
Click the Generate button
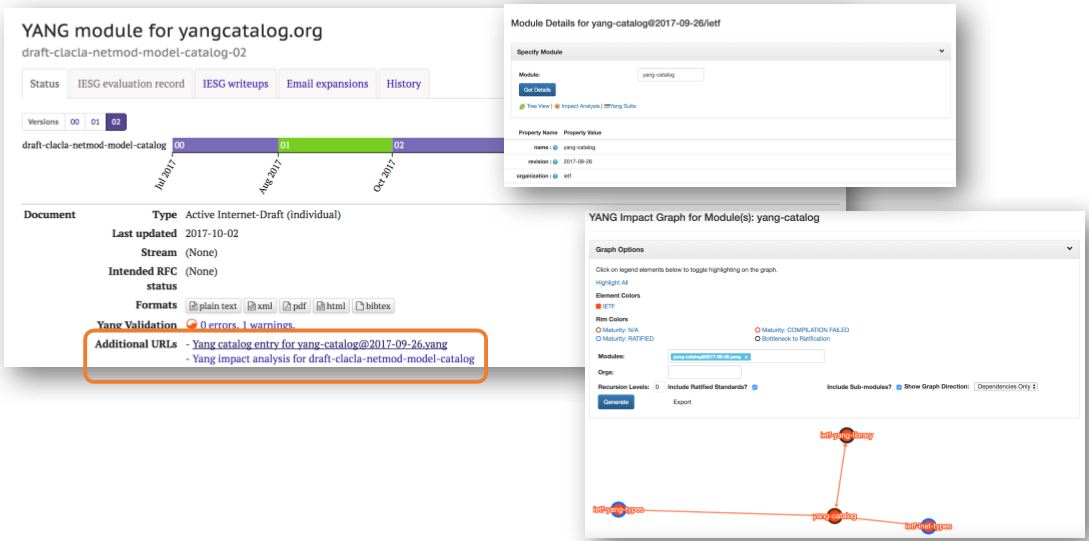(615, 402)
